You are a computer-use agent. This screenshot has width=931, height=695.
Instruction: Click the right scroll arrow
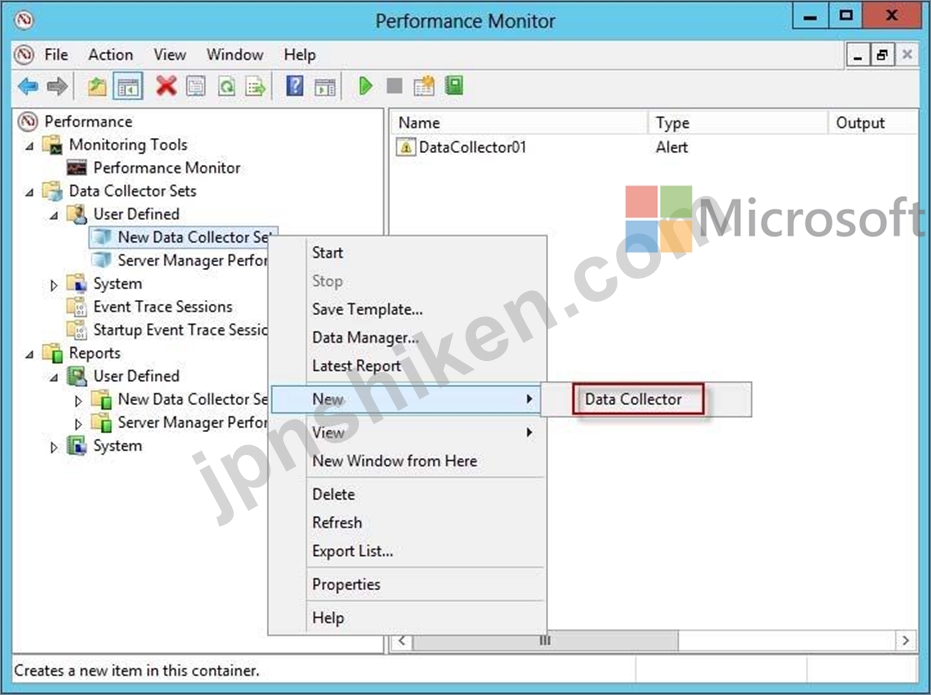click(905, 640)
